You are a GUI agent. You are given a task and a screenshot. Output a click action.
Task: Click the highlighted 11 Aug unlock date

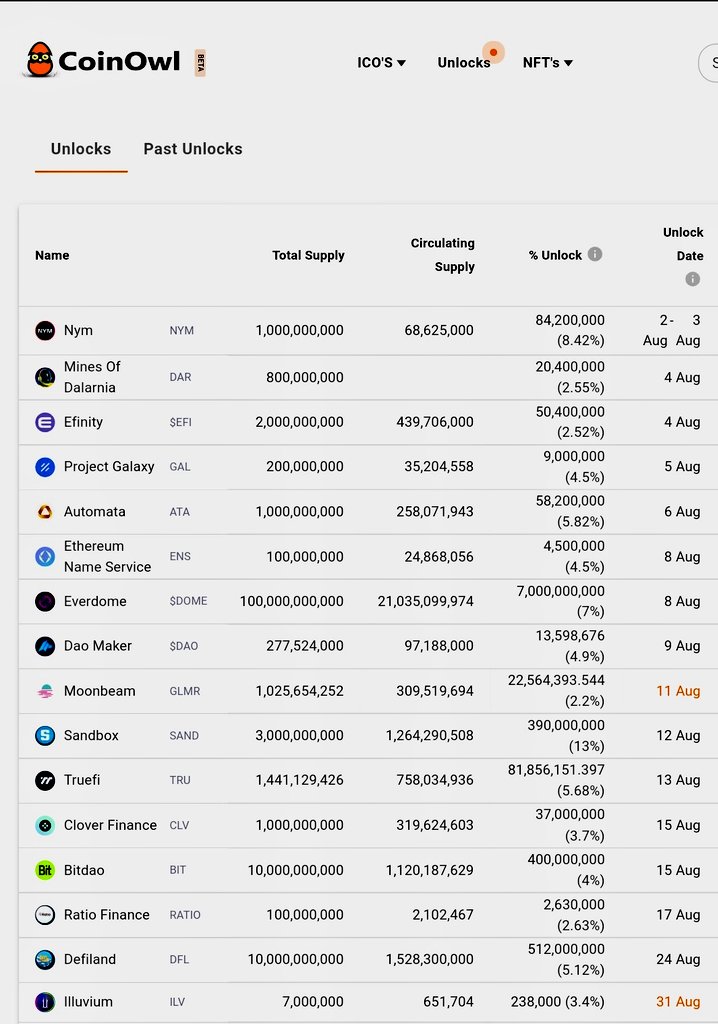(x=678, y=691)
